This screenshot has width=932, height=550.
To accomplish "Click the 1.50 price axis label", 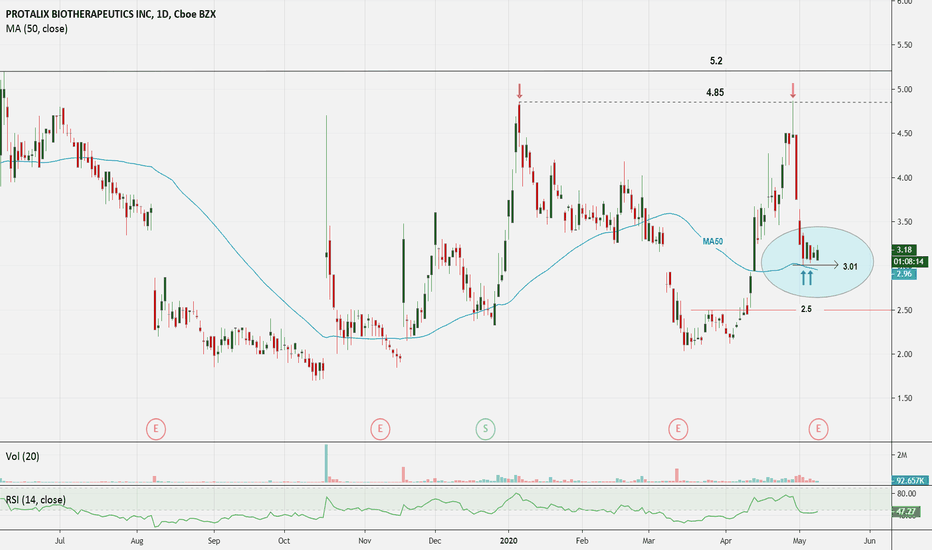I will pyautogui.click(x=905, y=398).
